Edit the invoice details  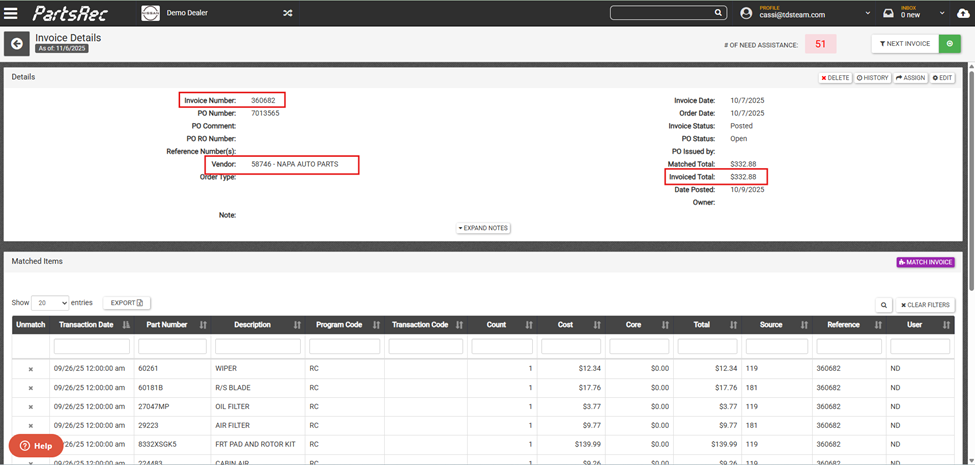[942, 78]
